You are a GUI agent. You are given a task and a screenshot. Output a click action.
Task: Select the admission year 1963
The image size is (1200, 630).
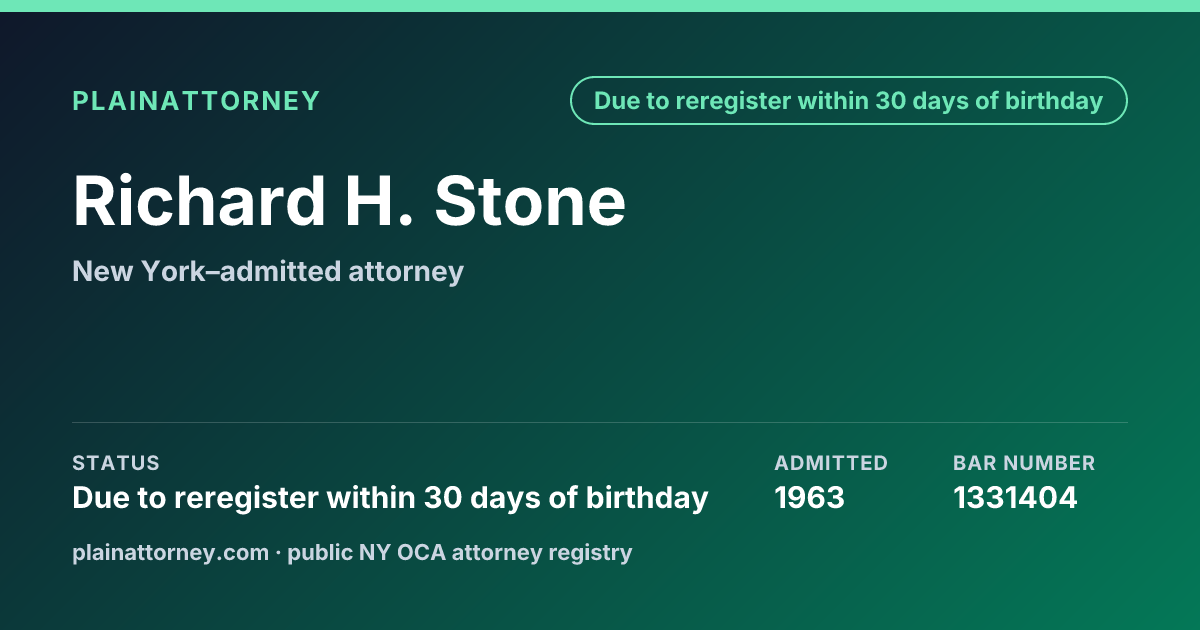tap(810, 497)
